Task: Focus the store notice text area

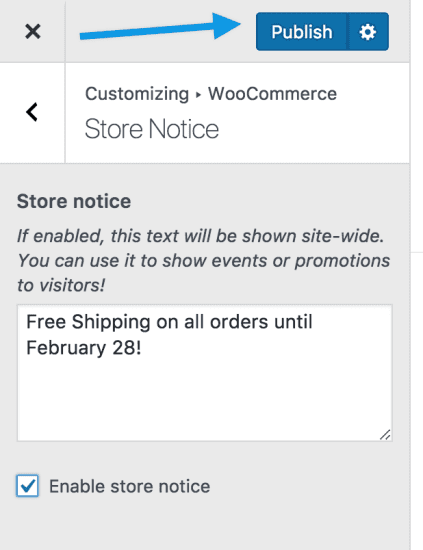Action: 204,373
